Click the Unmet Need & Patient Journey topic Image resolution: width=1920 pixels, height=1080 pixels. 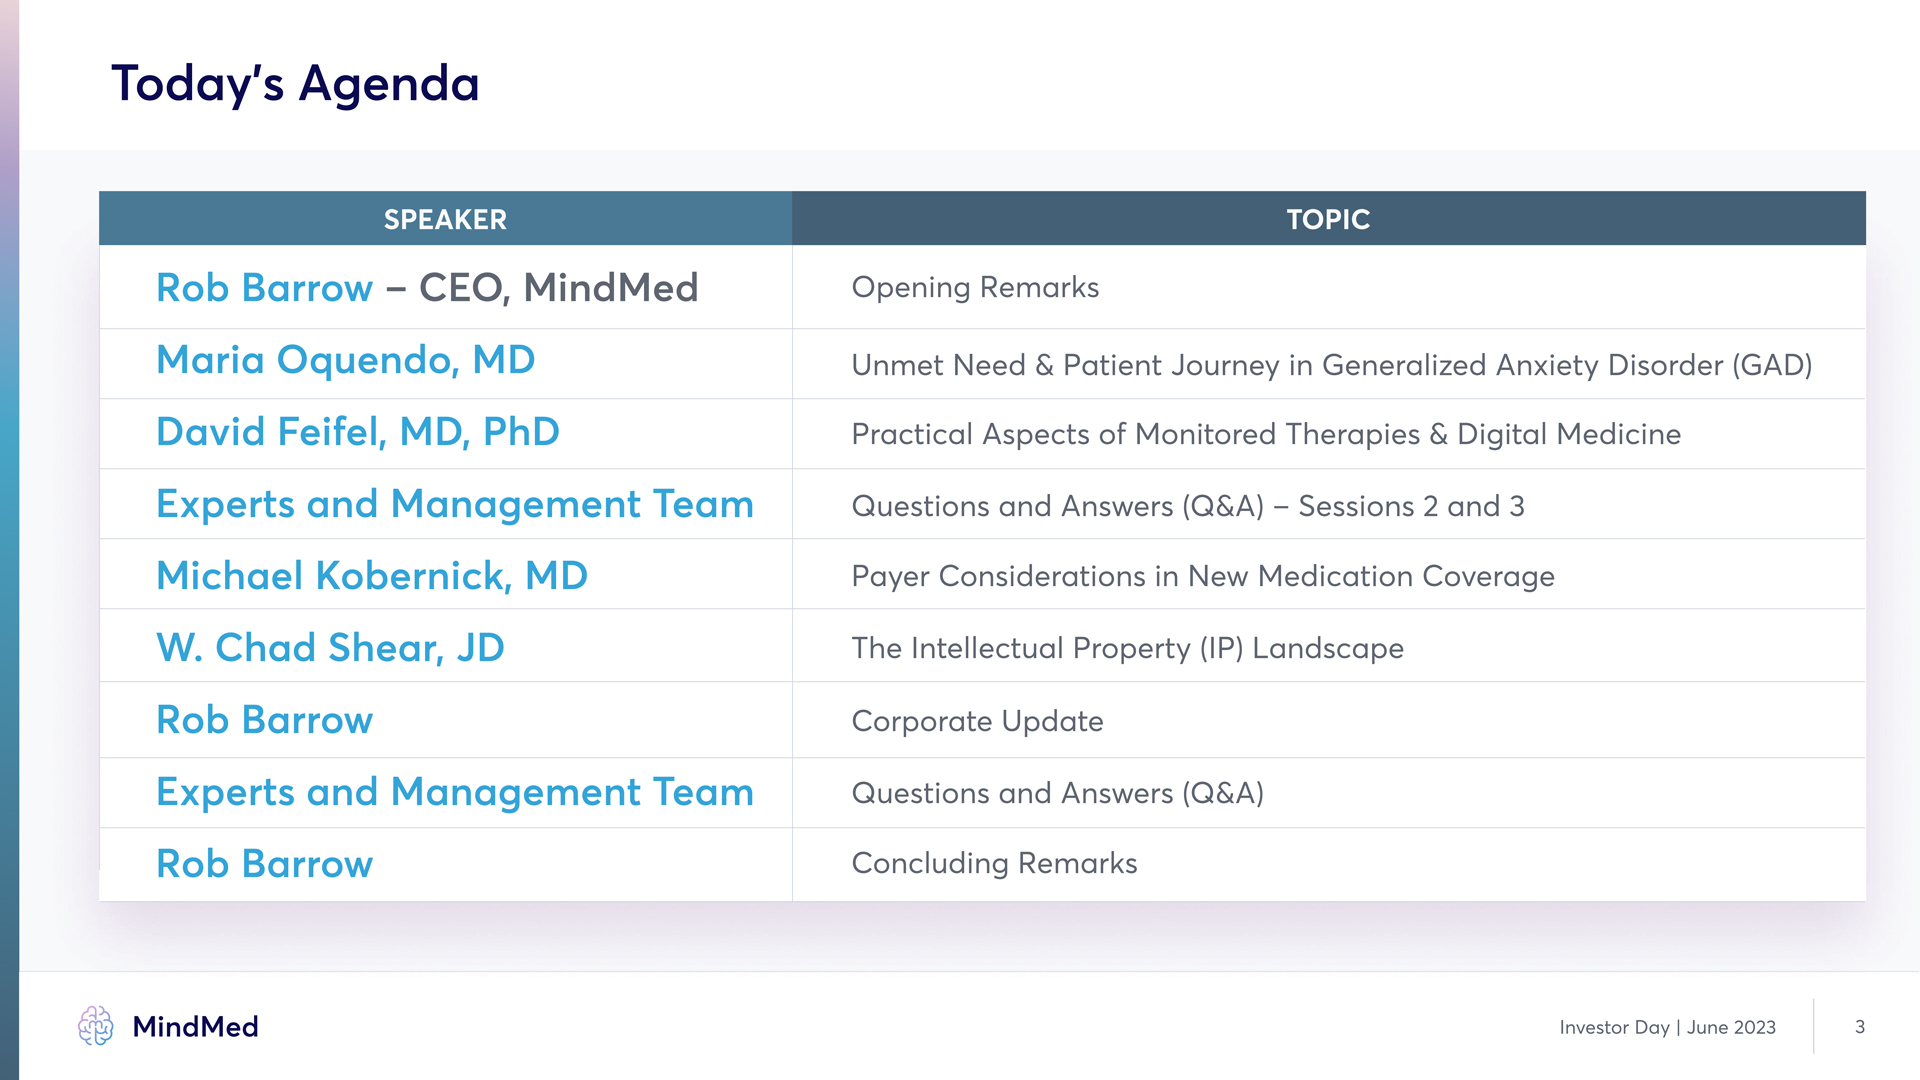1331,365
